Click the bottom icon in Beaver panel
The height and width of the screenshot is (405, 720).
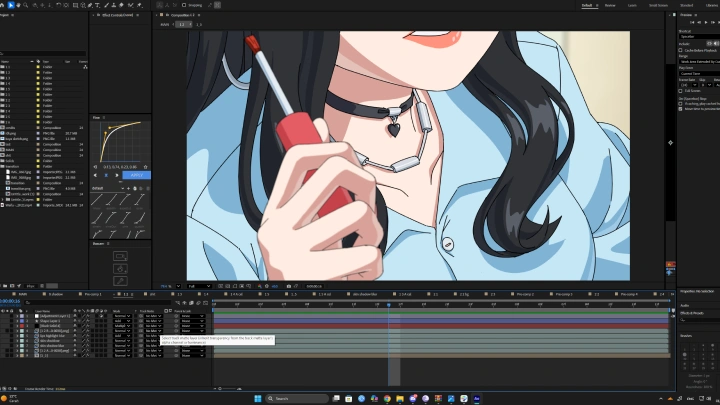[x=120, y=281]
